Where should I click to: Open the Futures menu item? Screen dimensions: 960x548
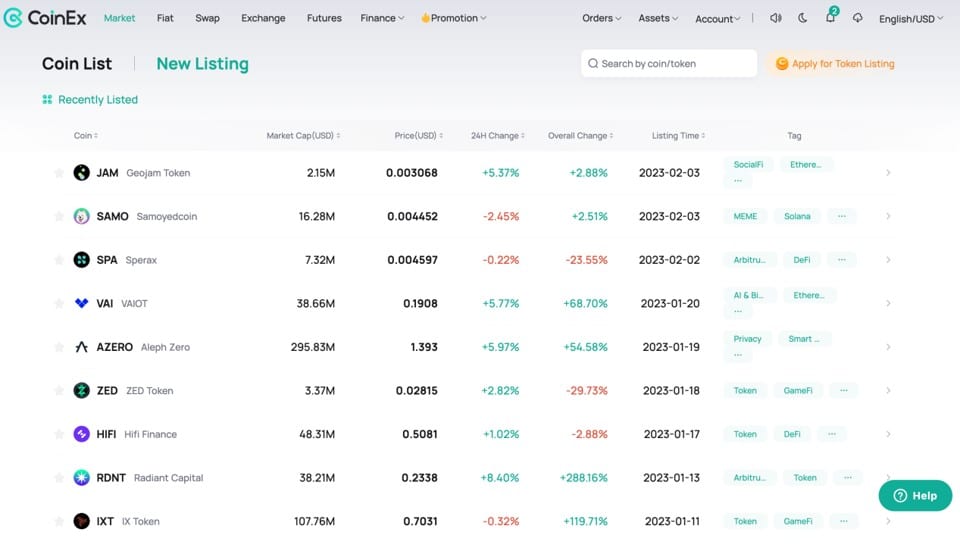(324, 18)
